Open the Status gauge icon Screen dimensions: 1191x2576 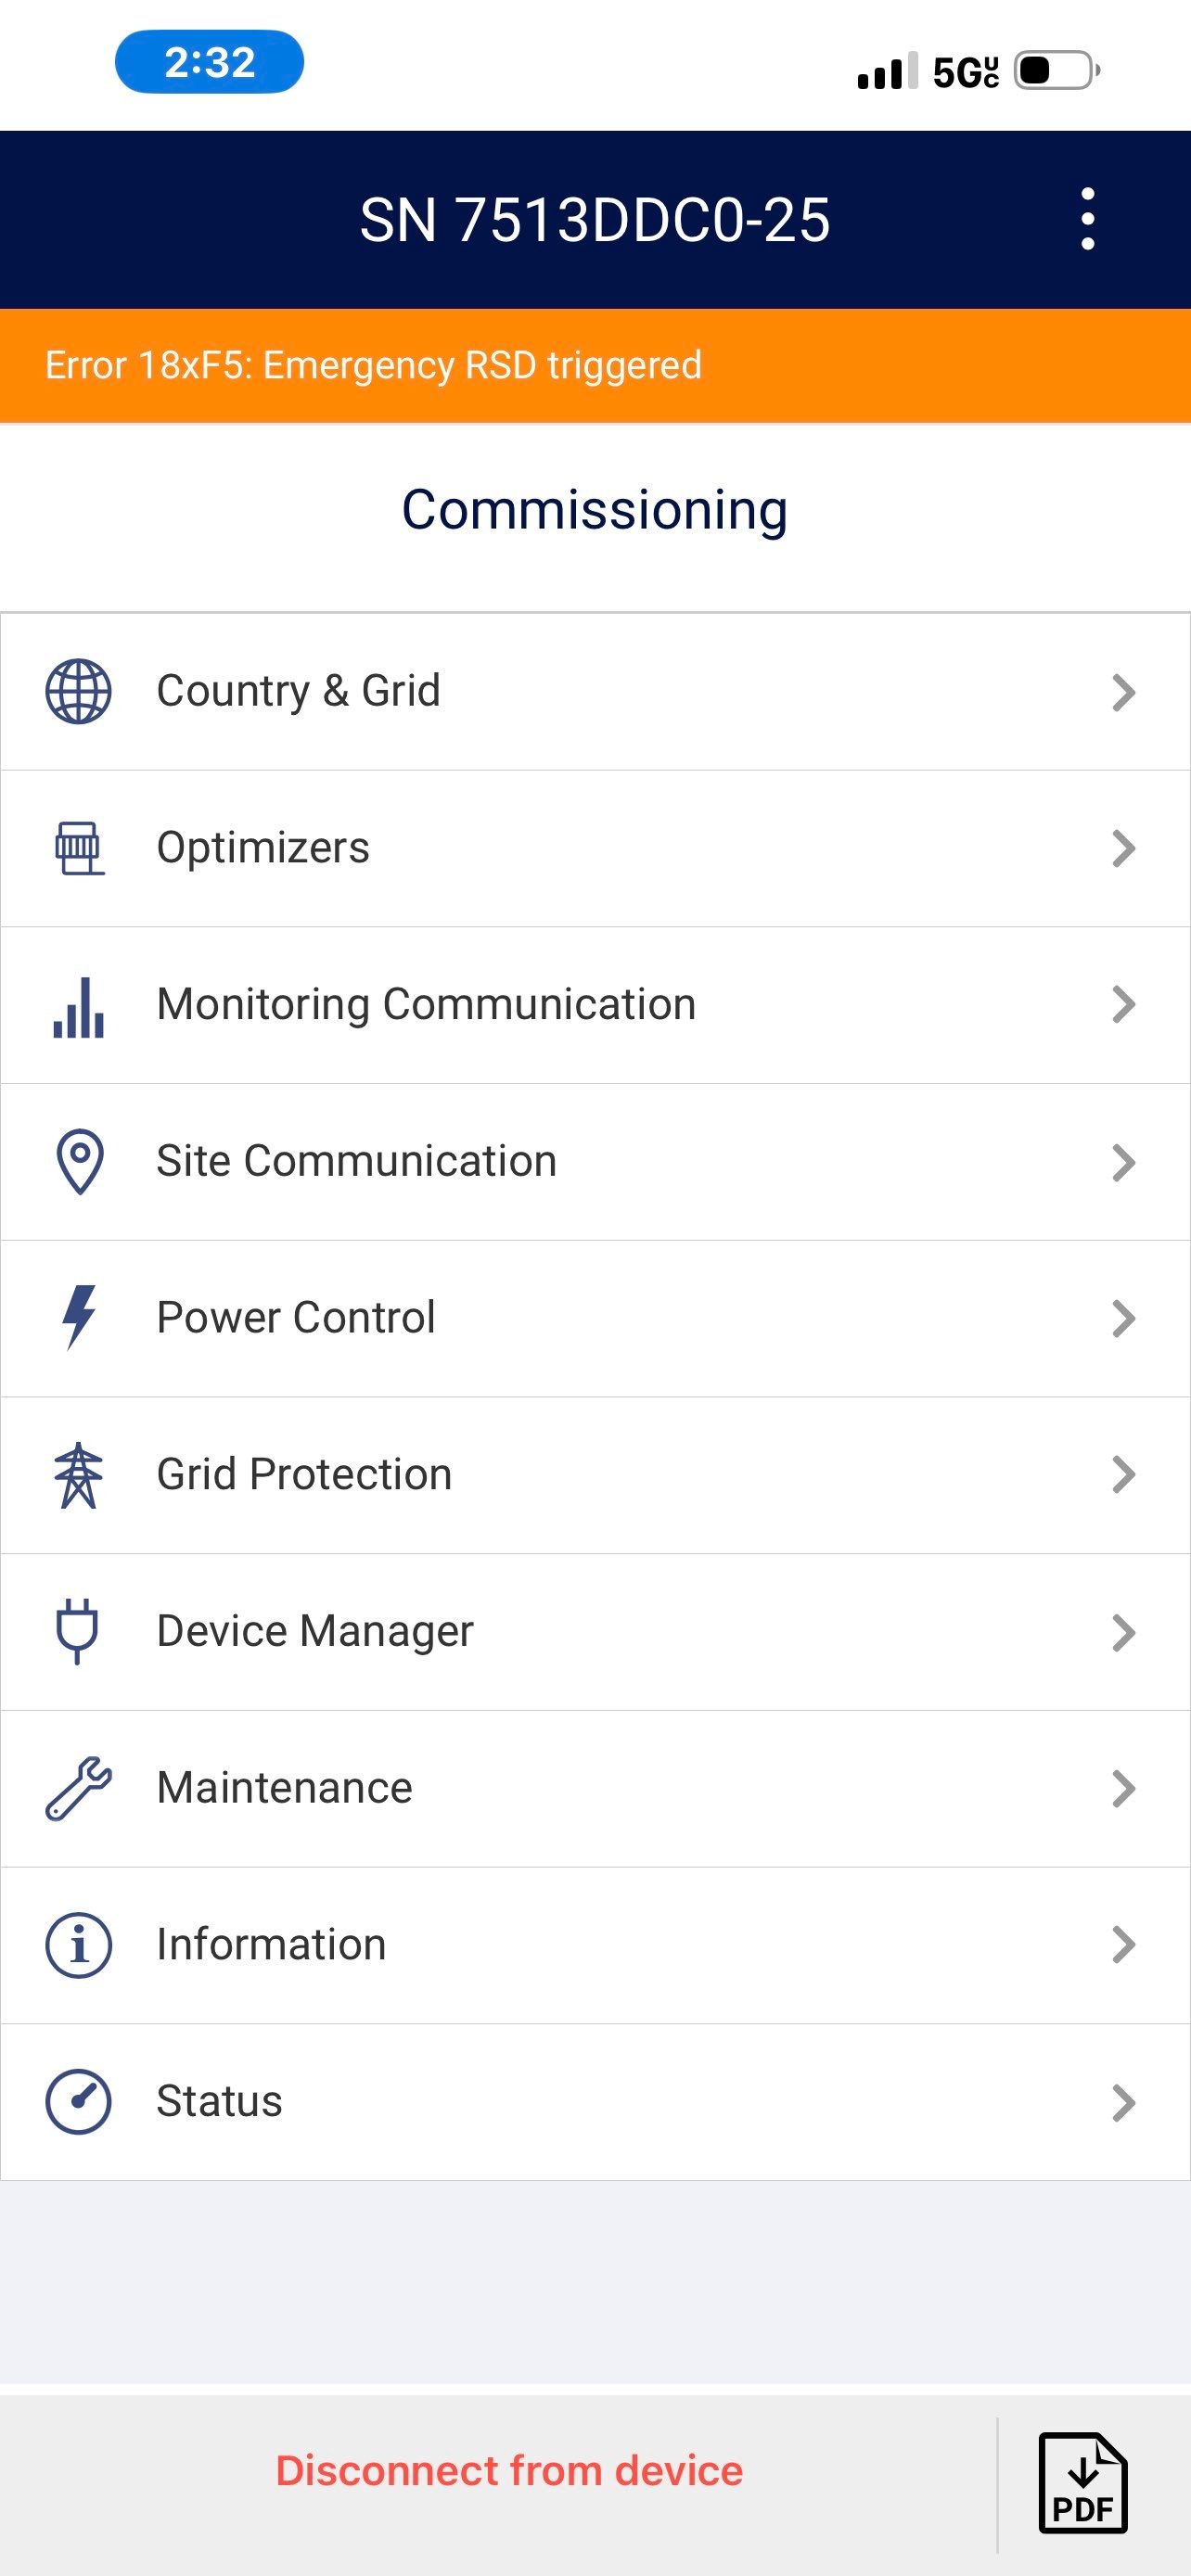[x=78, y=2102]
